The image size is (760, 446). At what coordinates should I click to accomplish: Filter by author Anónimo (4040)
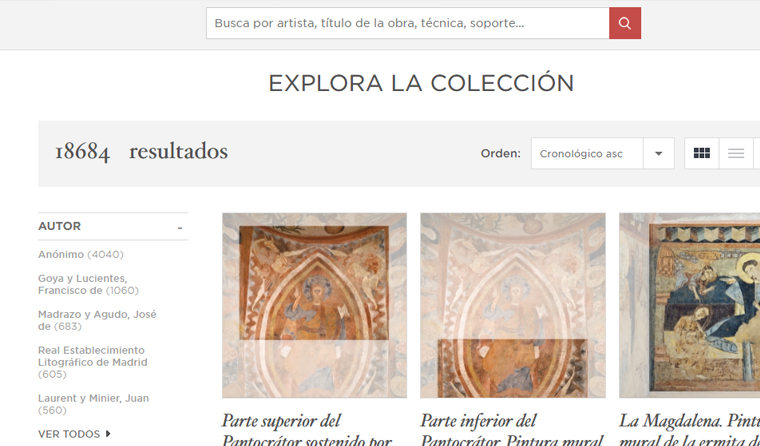(x=81, y=254)
